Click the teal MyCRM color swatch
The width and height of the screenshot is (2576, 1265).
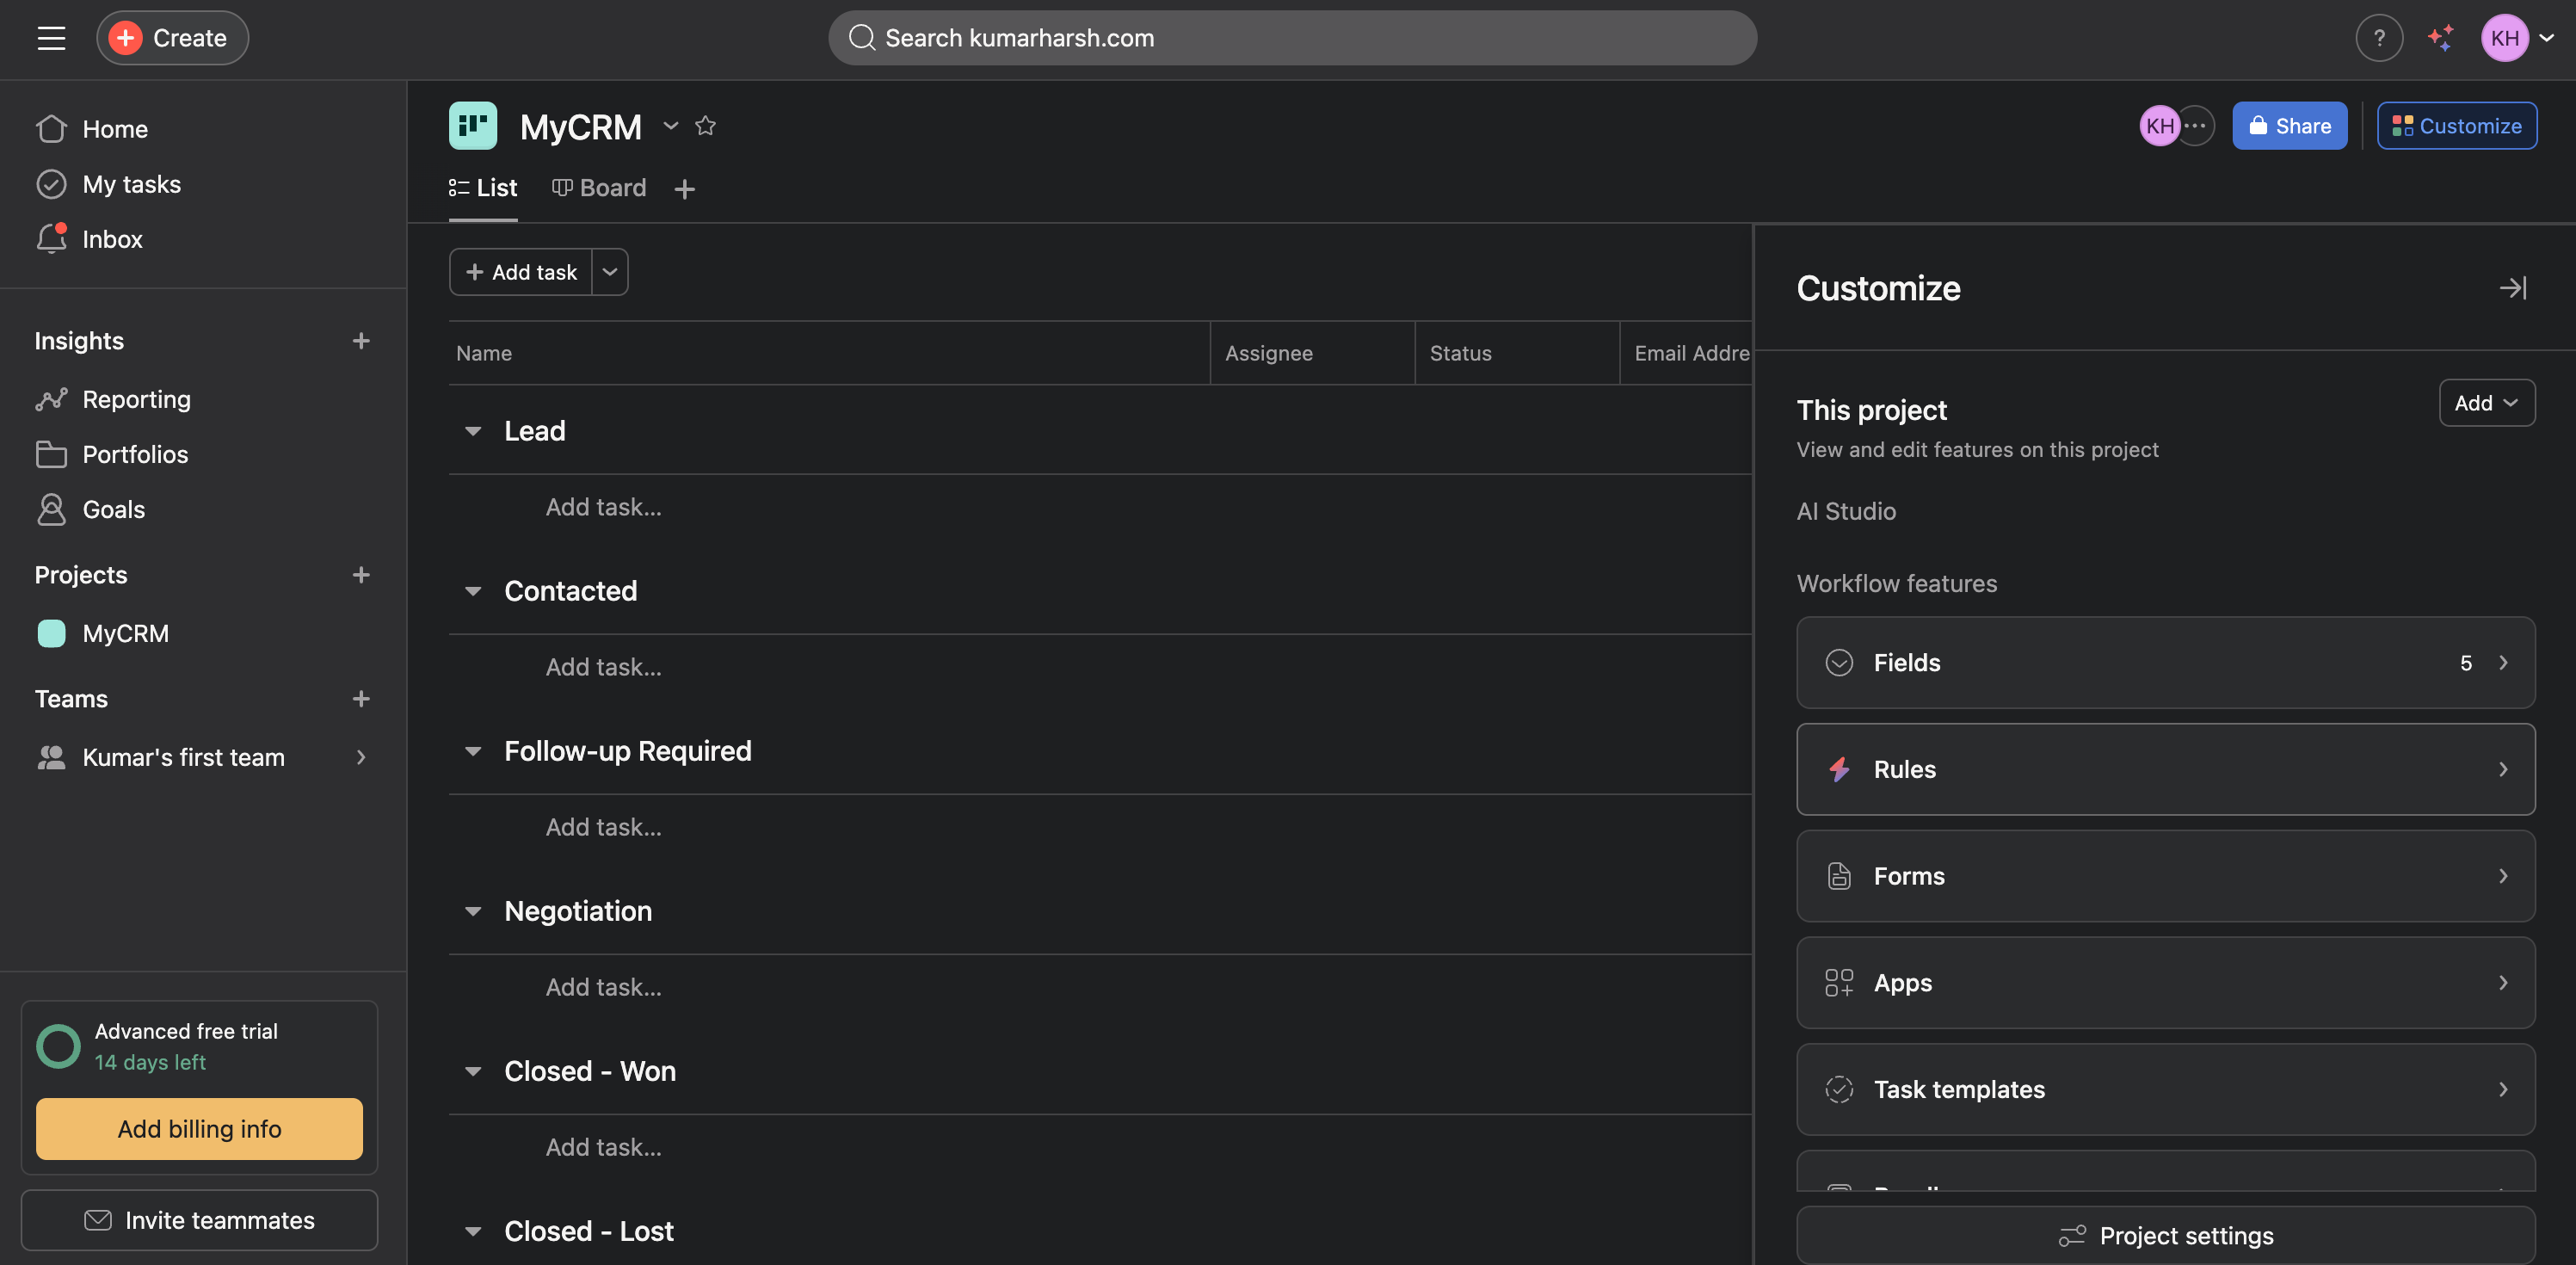coord(53,633)
